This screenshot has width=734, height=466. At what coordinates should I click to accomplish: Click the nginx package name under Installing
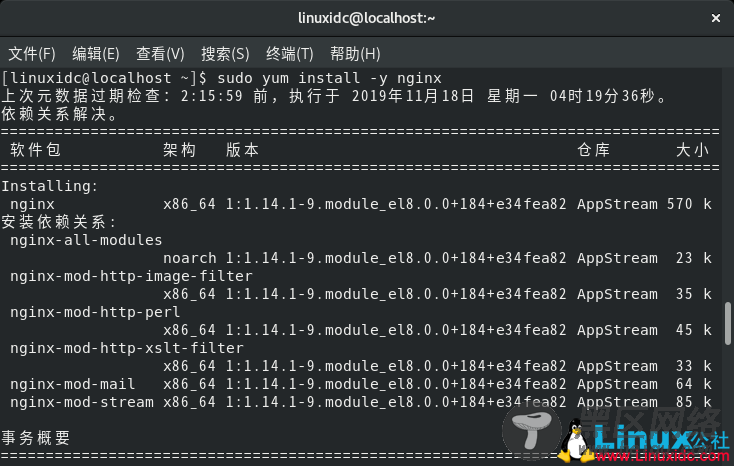[x=32, y=204]
